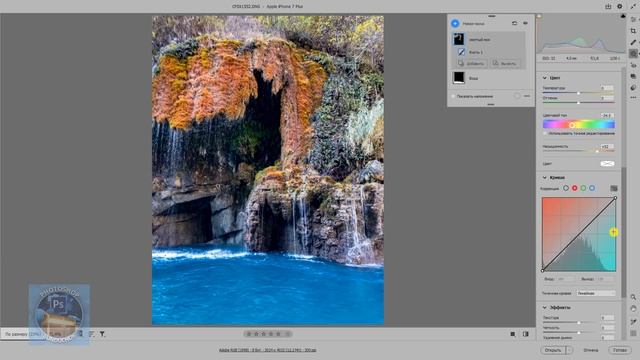
Task: Select the second mask with black thumbnail
Action: [459, 78]
